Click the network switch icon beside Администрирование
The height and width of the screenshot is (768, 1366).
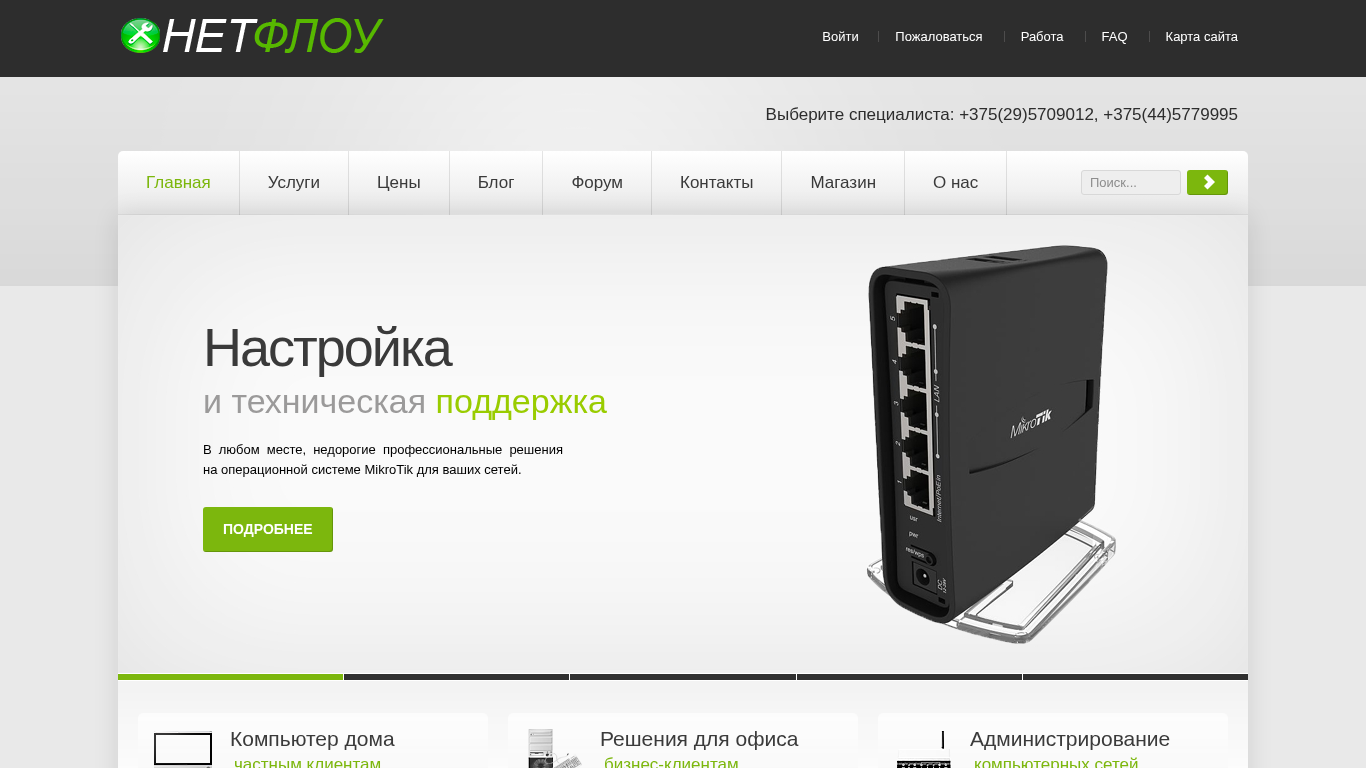(923, 749)
